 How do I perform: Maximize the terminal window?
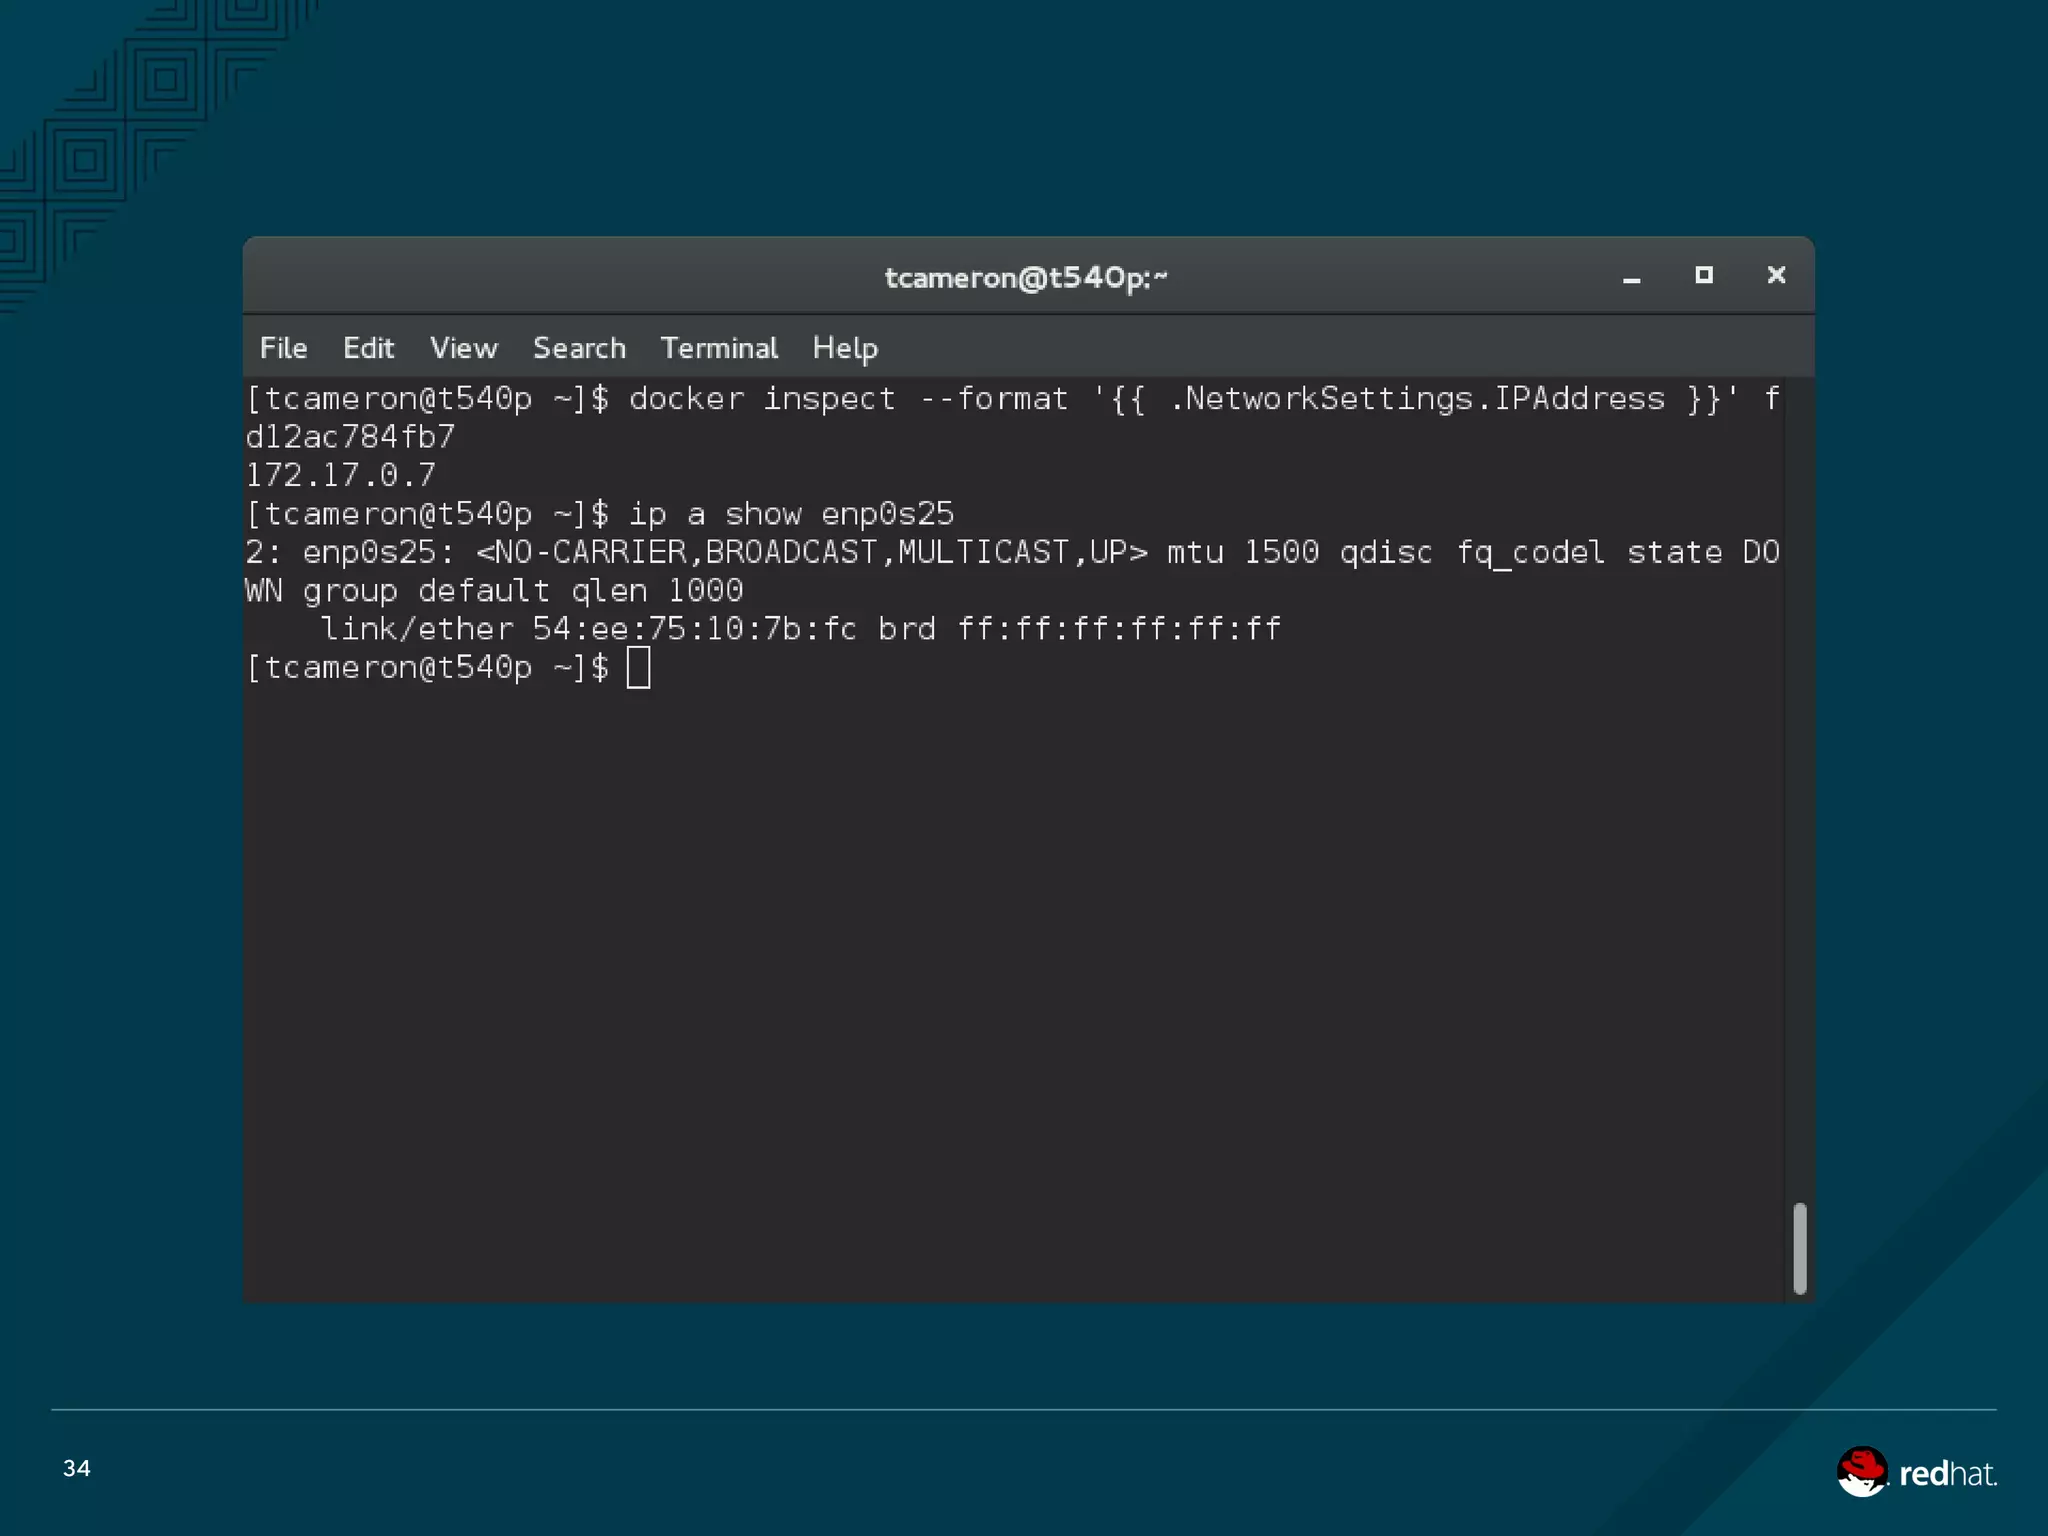[1704, 275]
